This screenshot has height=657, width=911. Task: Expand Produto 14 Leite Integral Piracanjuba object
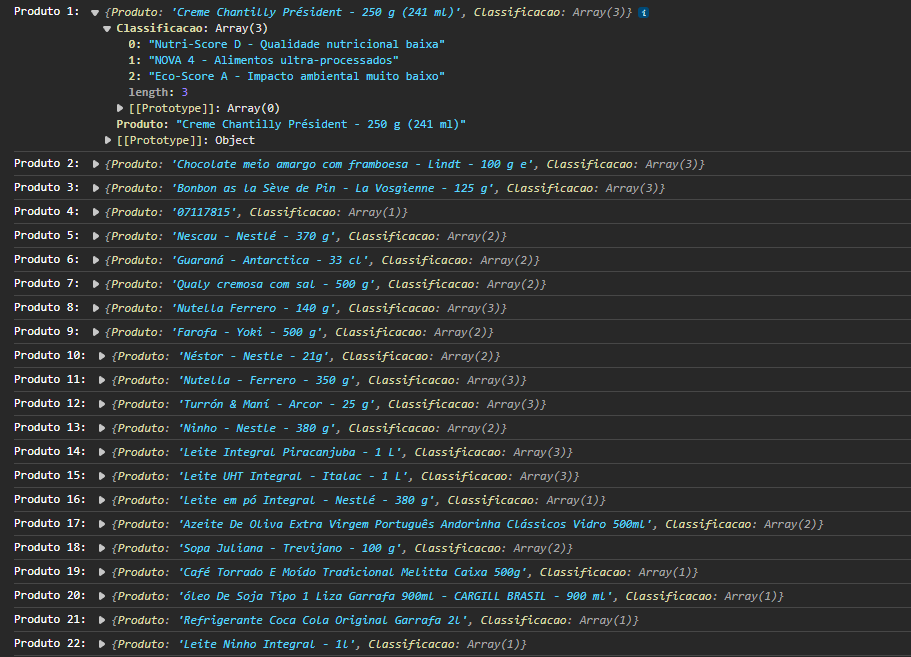pyautogui.click(x=102, y=453)
